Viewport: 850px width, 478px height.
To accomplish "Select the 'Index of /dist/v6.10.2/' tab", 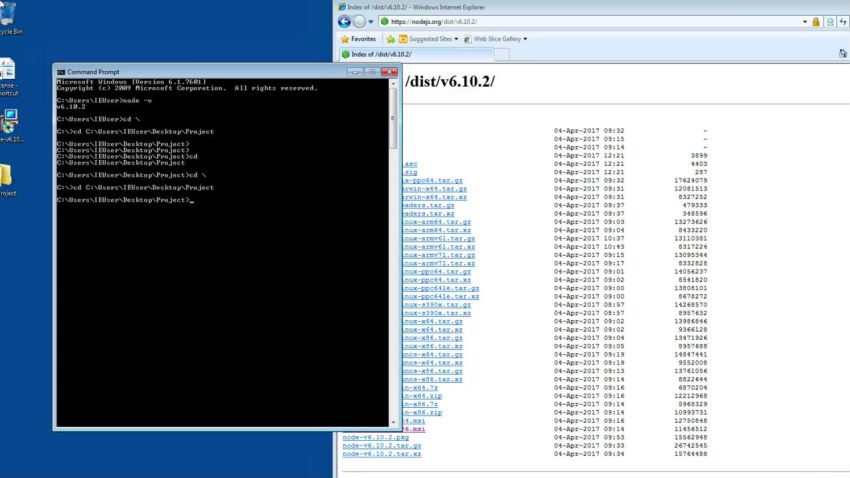I will 416,54.
